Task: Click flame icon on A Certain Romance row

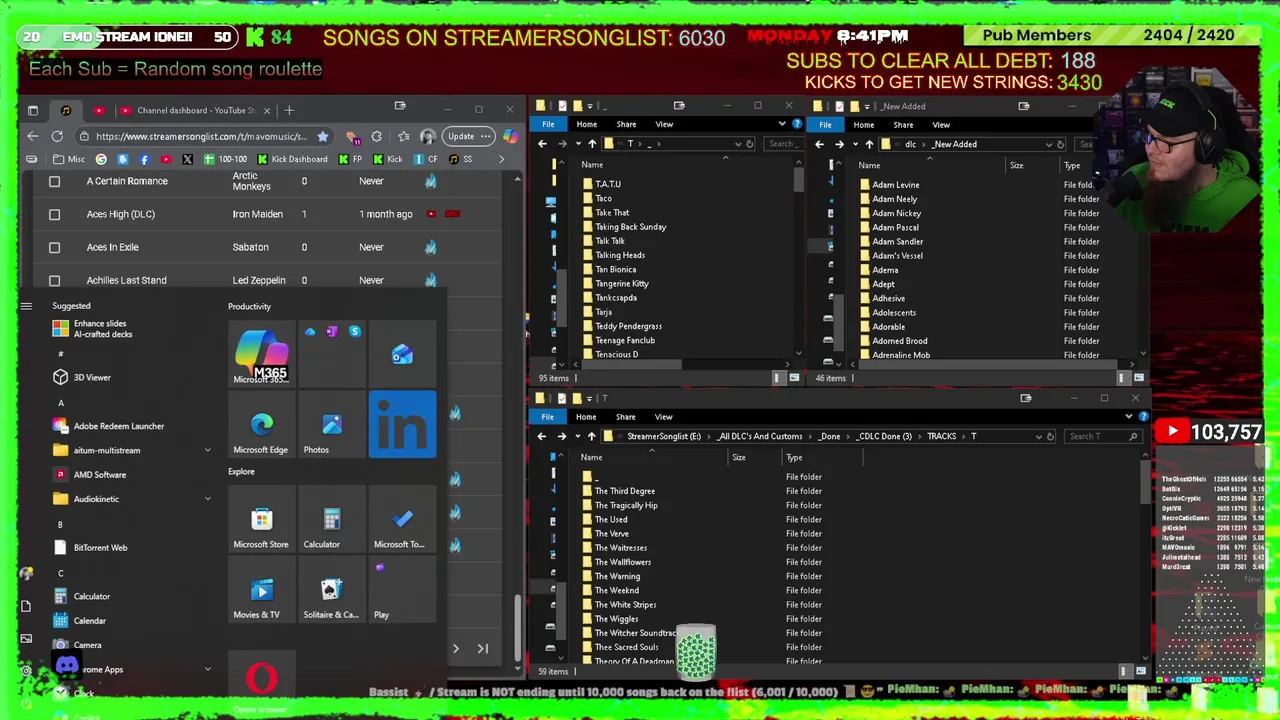Action: [430, 181]
